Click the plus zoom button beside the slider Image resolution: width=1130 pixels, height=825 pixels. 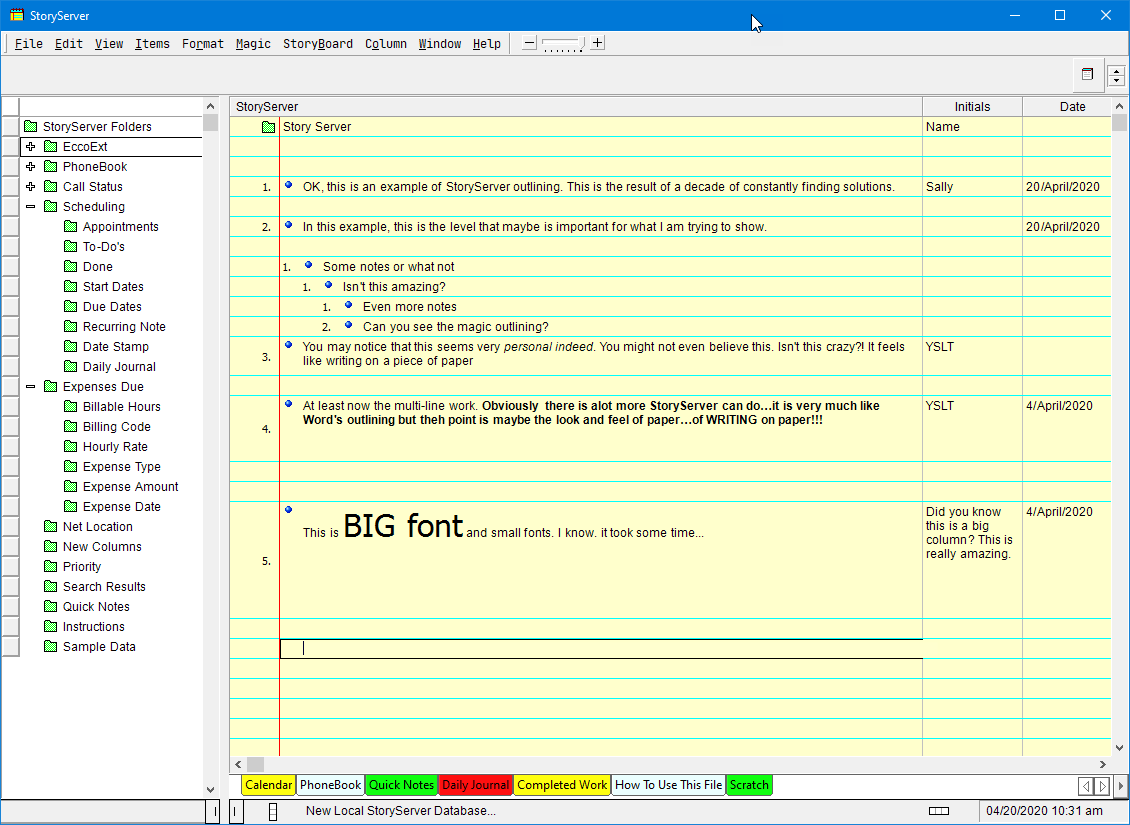click(x=597, y=43)
